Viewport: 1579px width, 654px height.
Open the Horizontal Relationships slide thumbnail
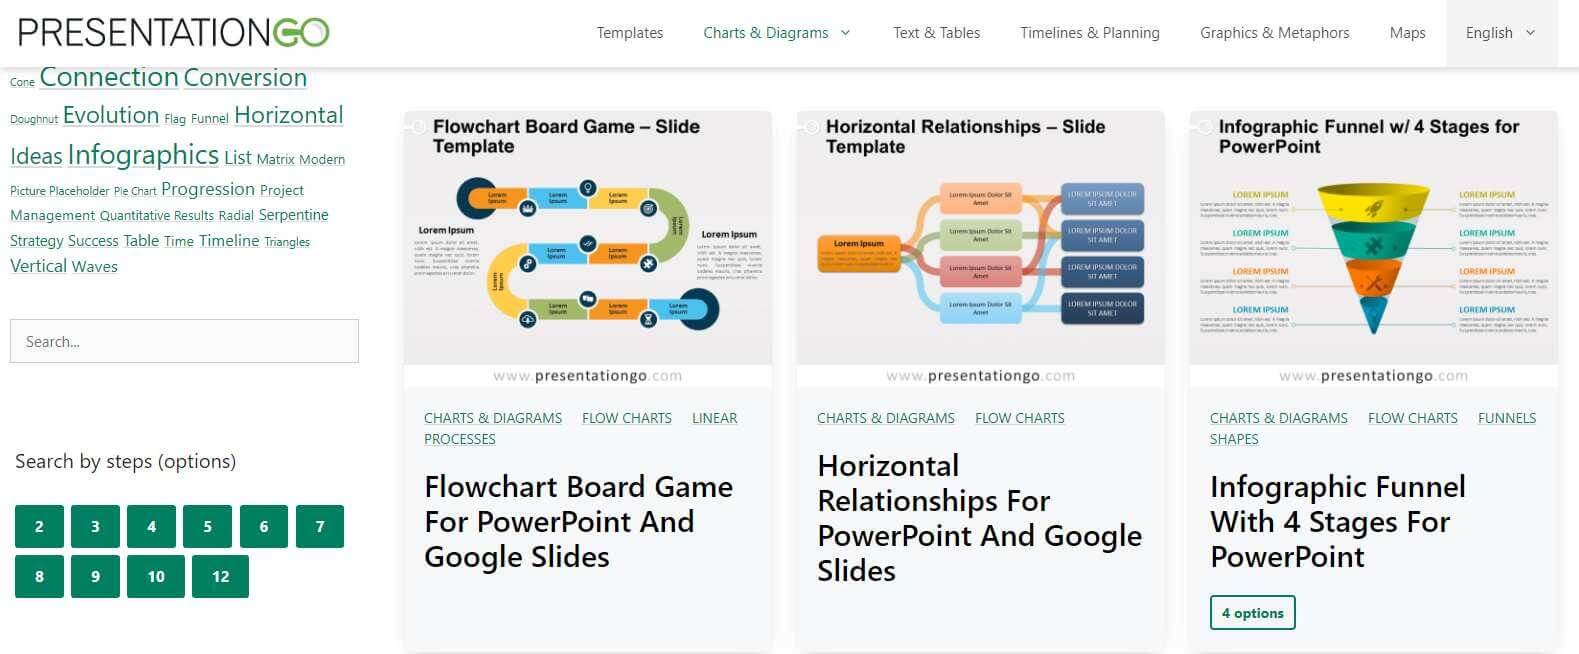980,240
